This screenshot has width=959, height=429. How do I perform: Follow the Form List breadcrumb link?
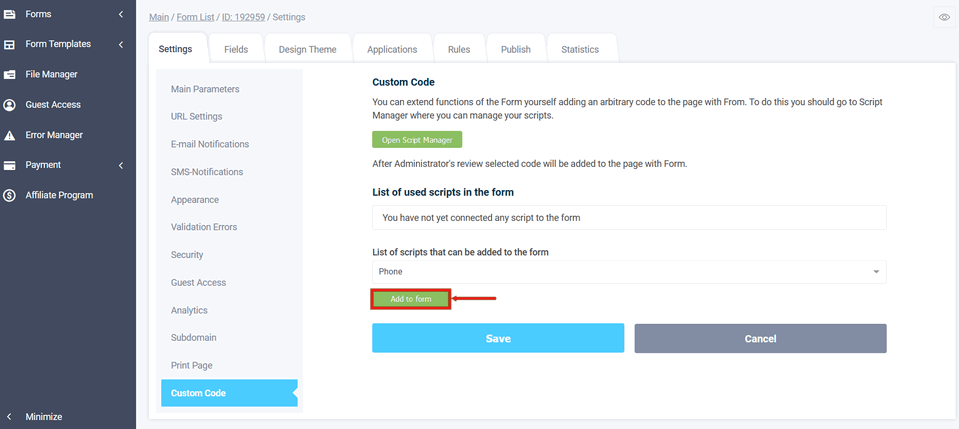pyautogui.click(x=196, y=17)
